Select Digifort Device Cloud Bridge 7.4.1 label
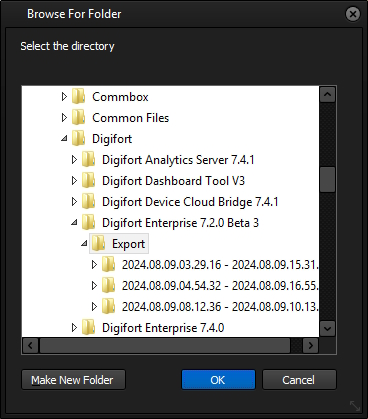This screenshot has width=368, height=419. (190, 202)
